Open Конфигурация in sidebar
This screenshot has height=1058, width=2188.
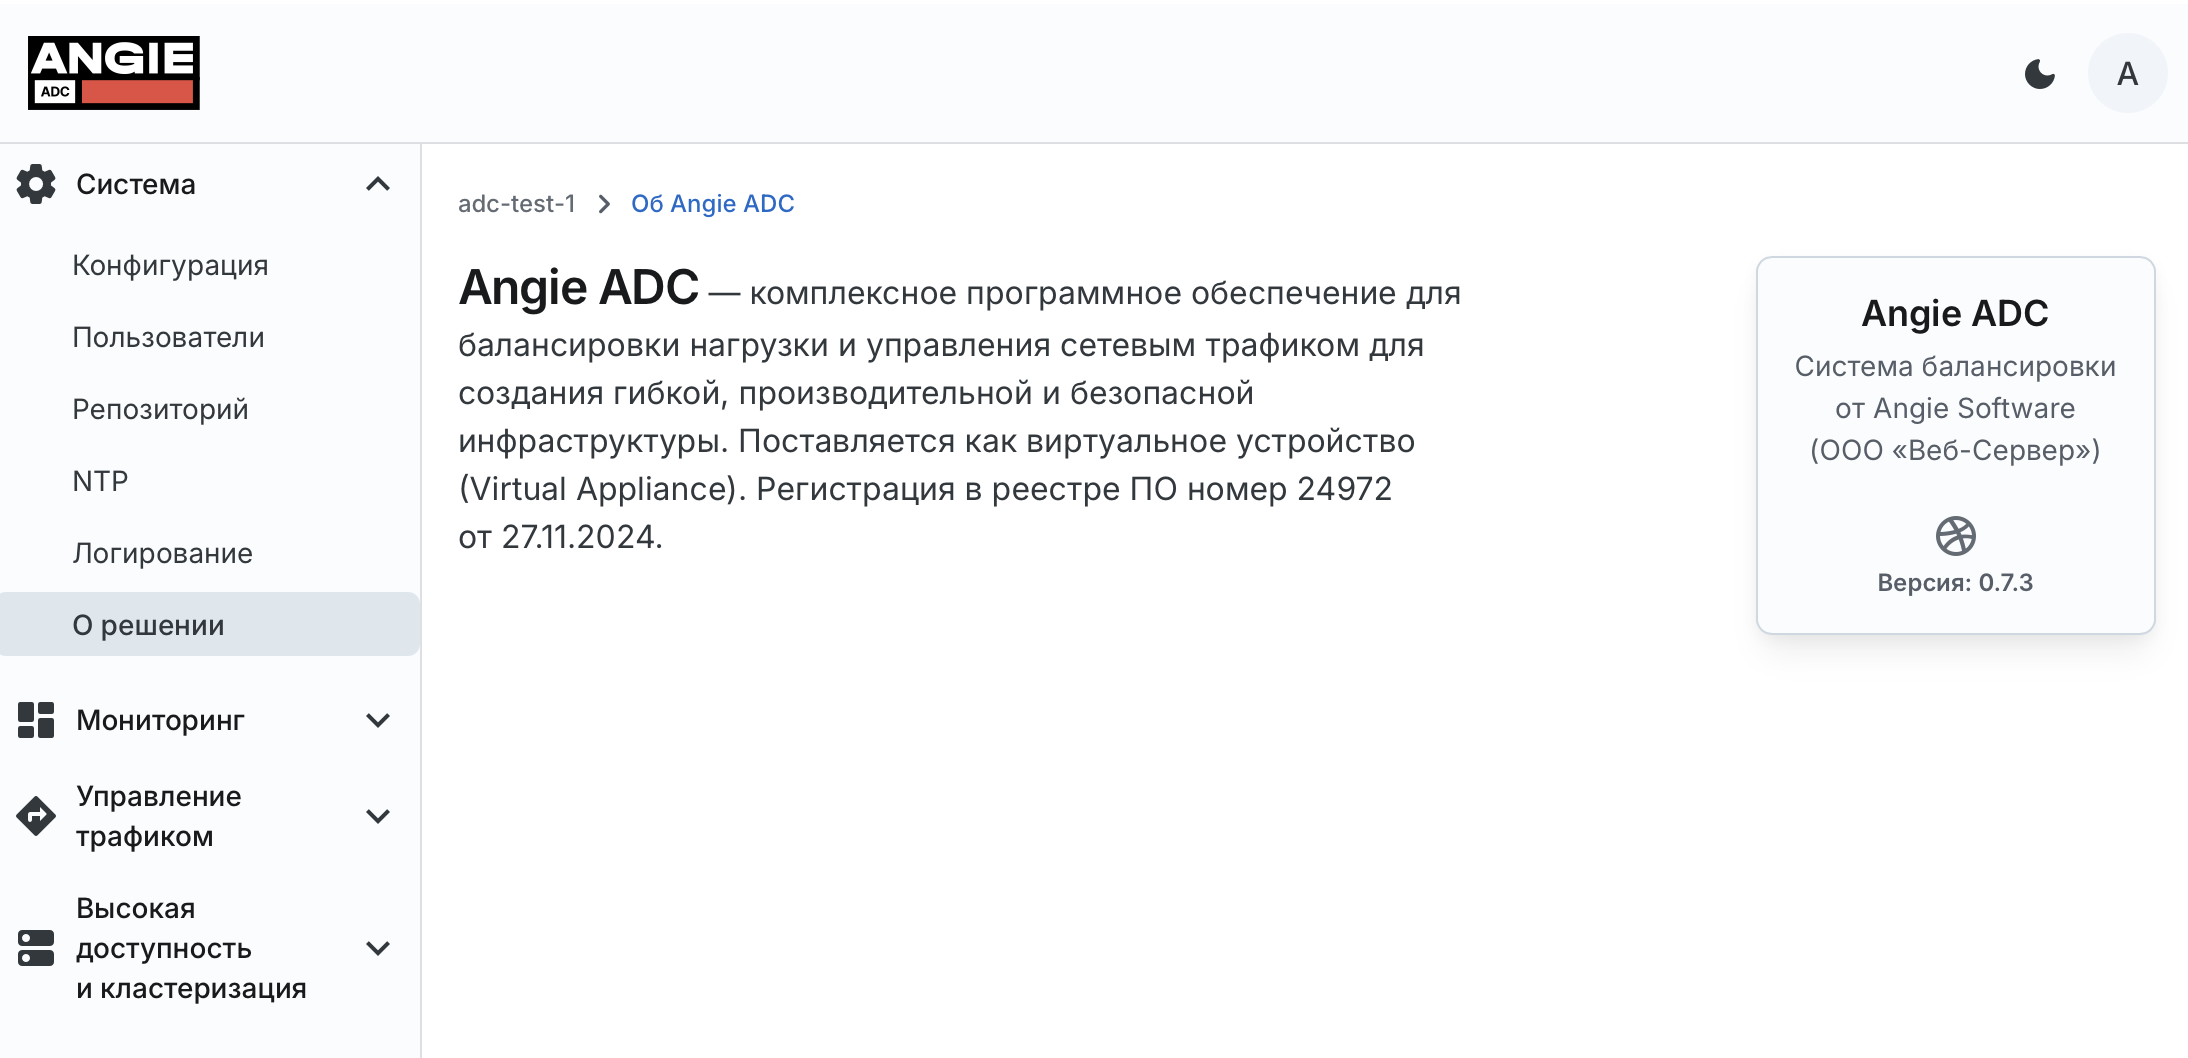pyautogui.click(x=170, y=265)
